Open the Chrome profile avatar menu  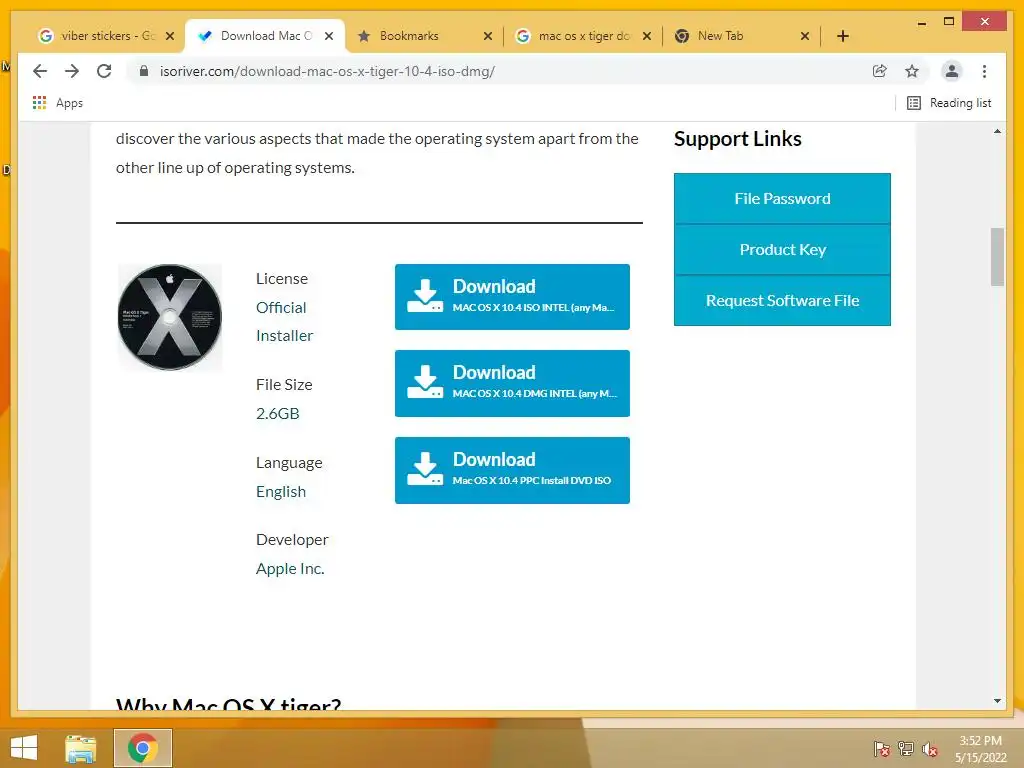952,71
